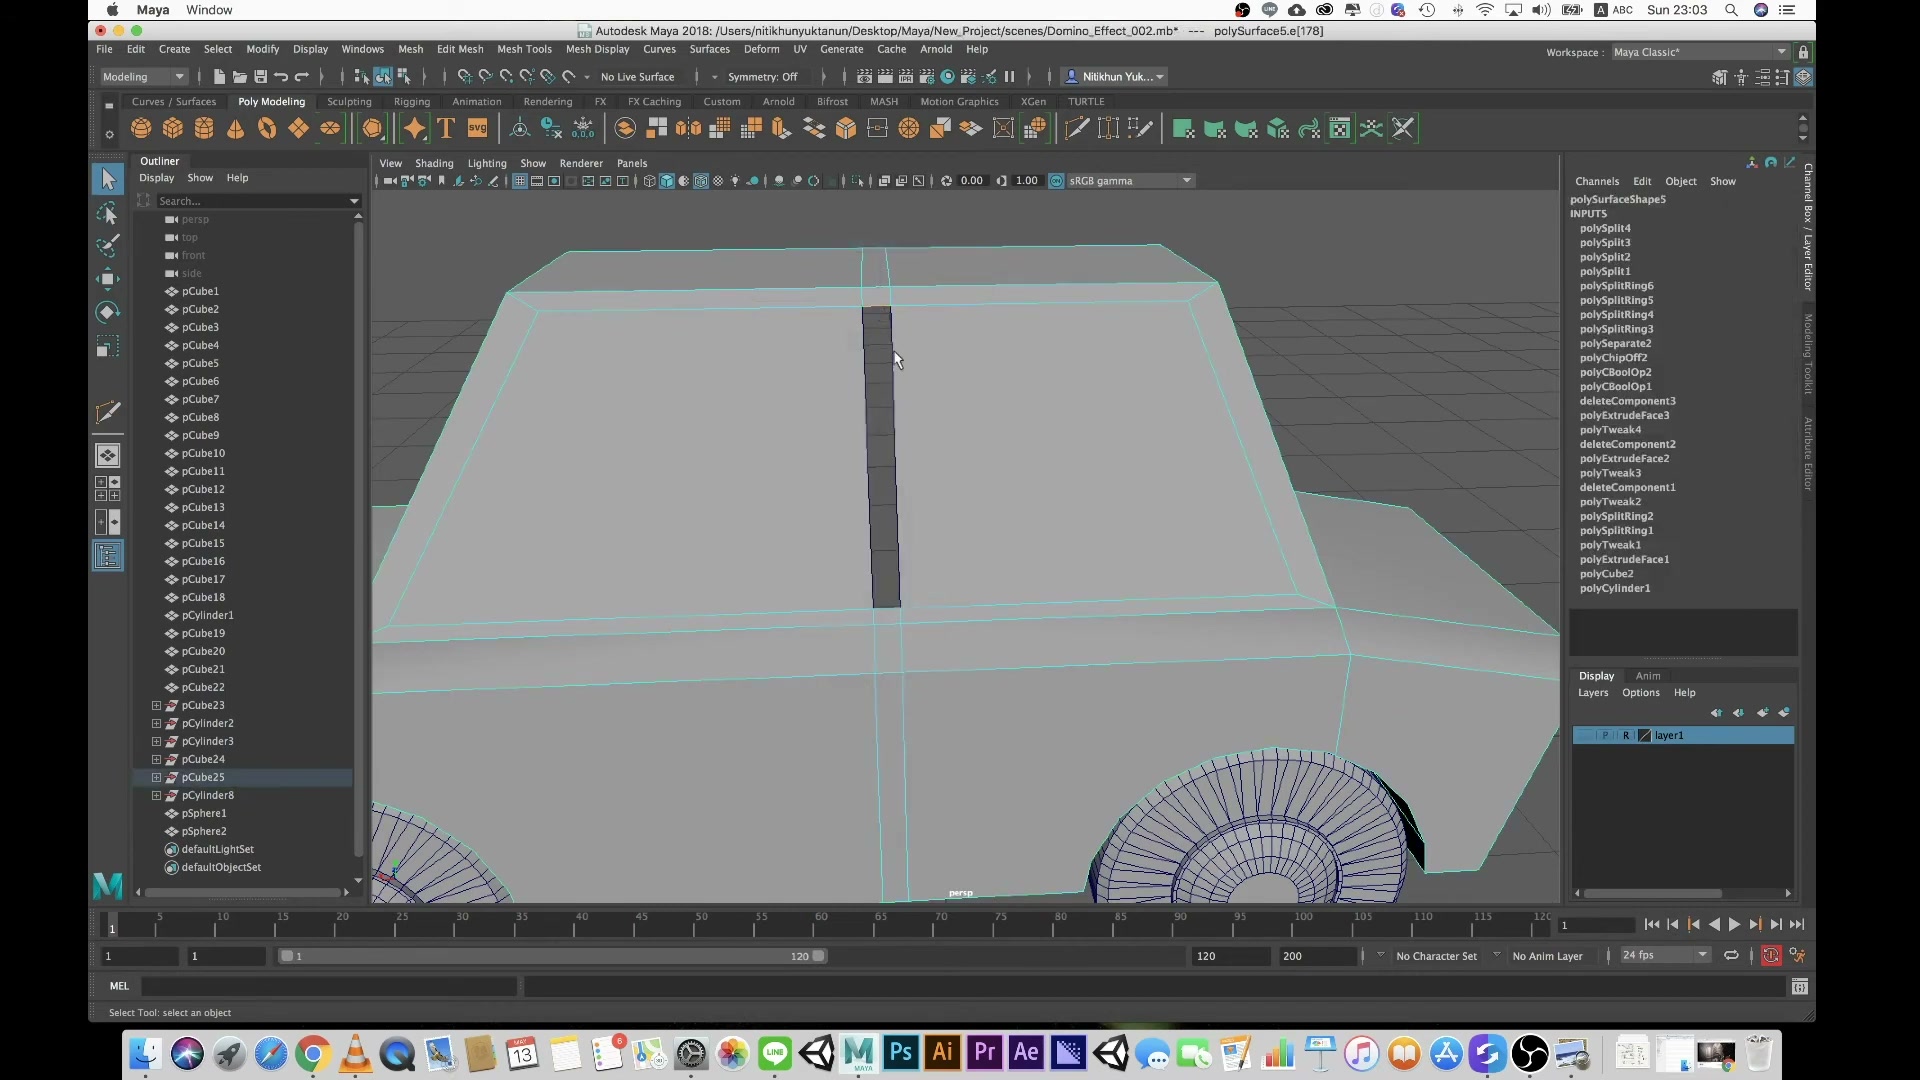This screenshot has height=1080, width=1920.
Task: Open the Modeling menu set dropdown
Action: [144, 77]
